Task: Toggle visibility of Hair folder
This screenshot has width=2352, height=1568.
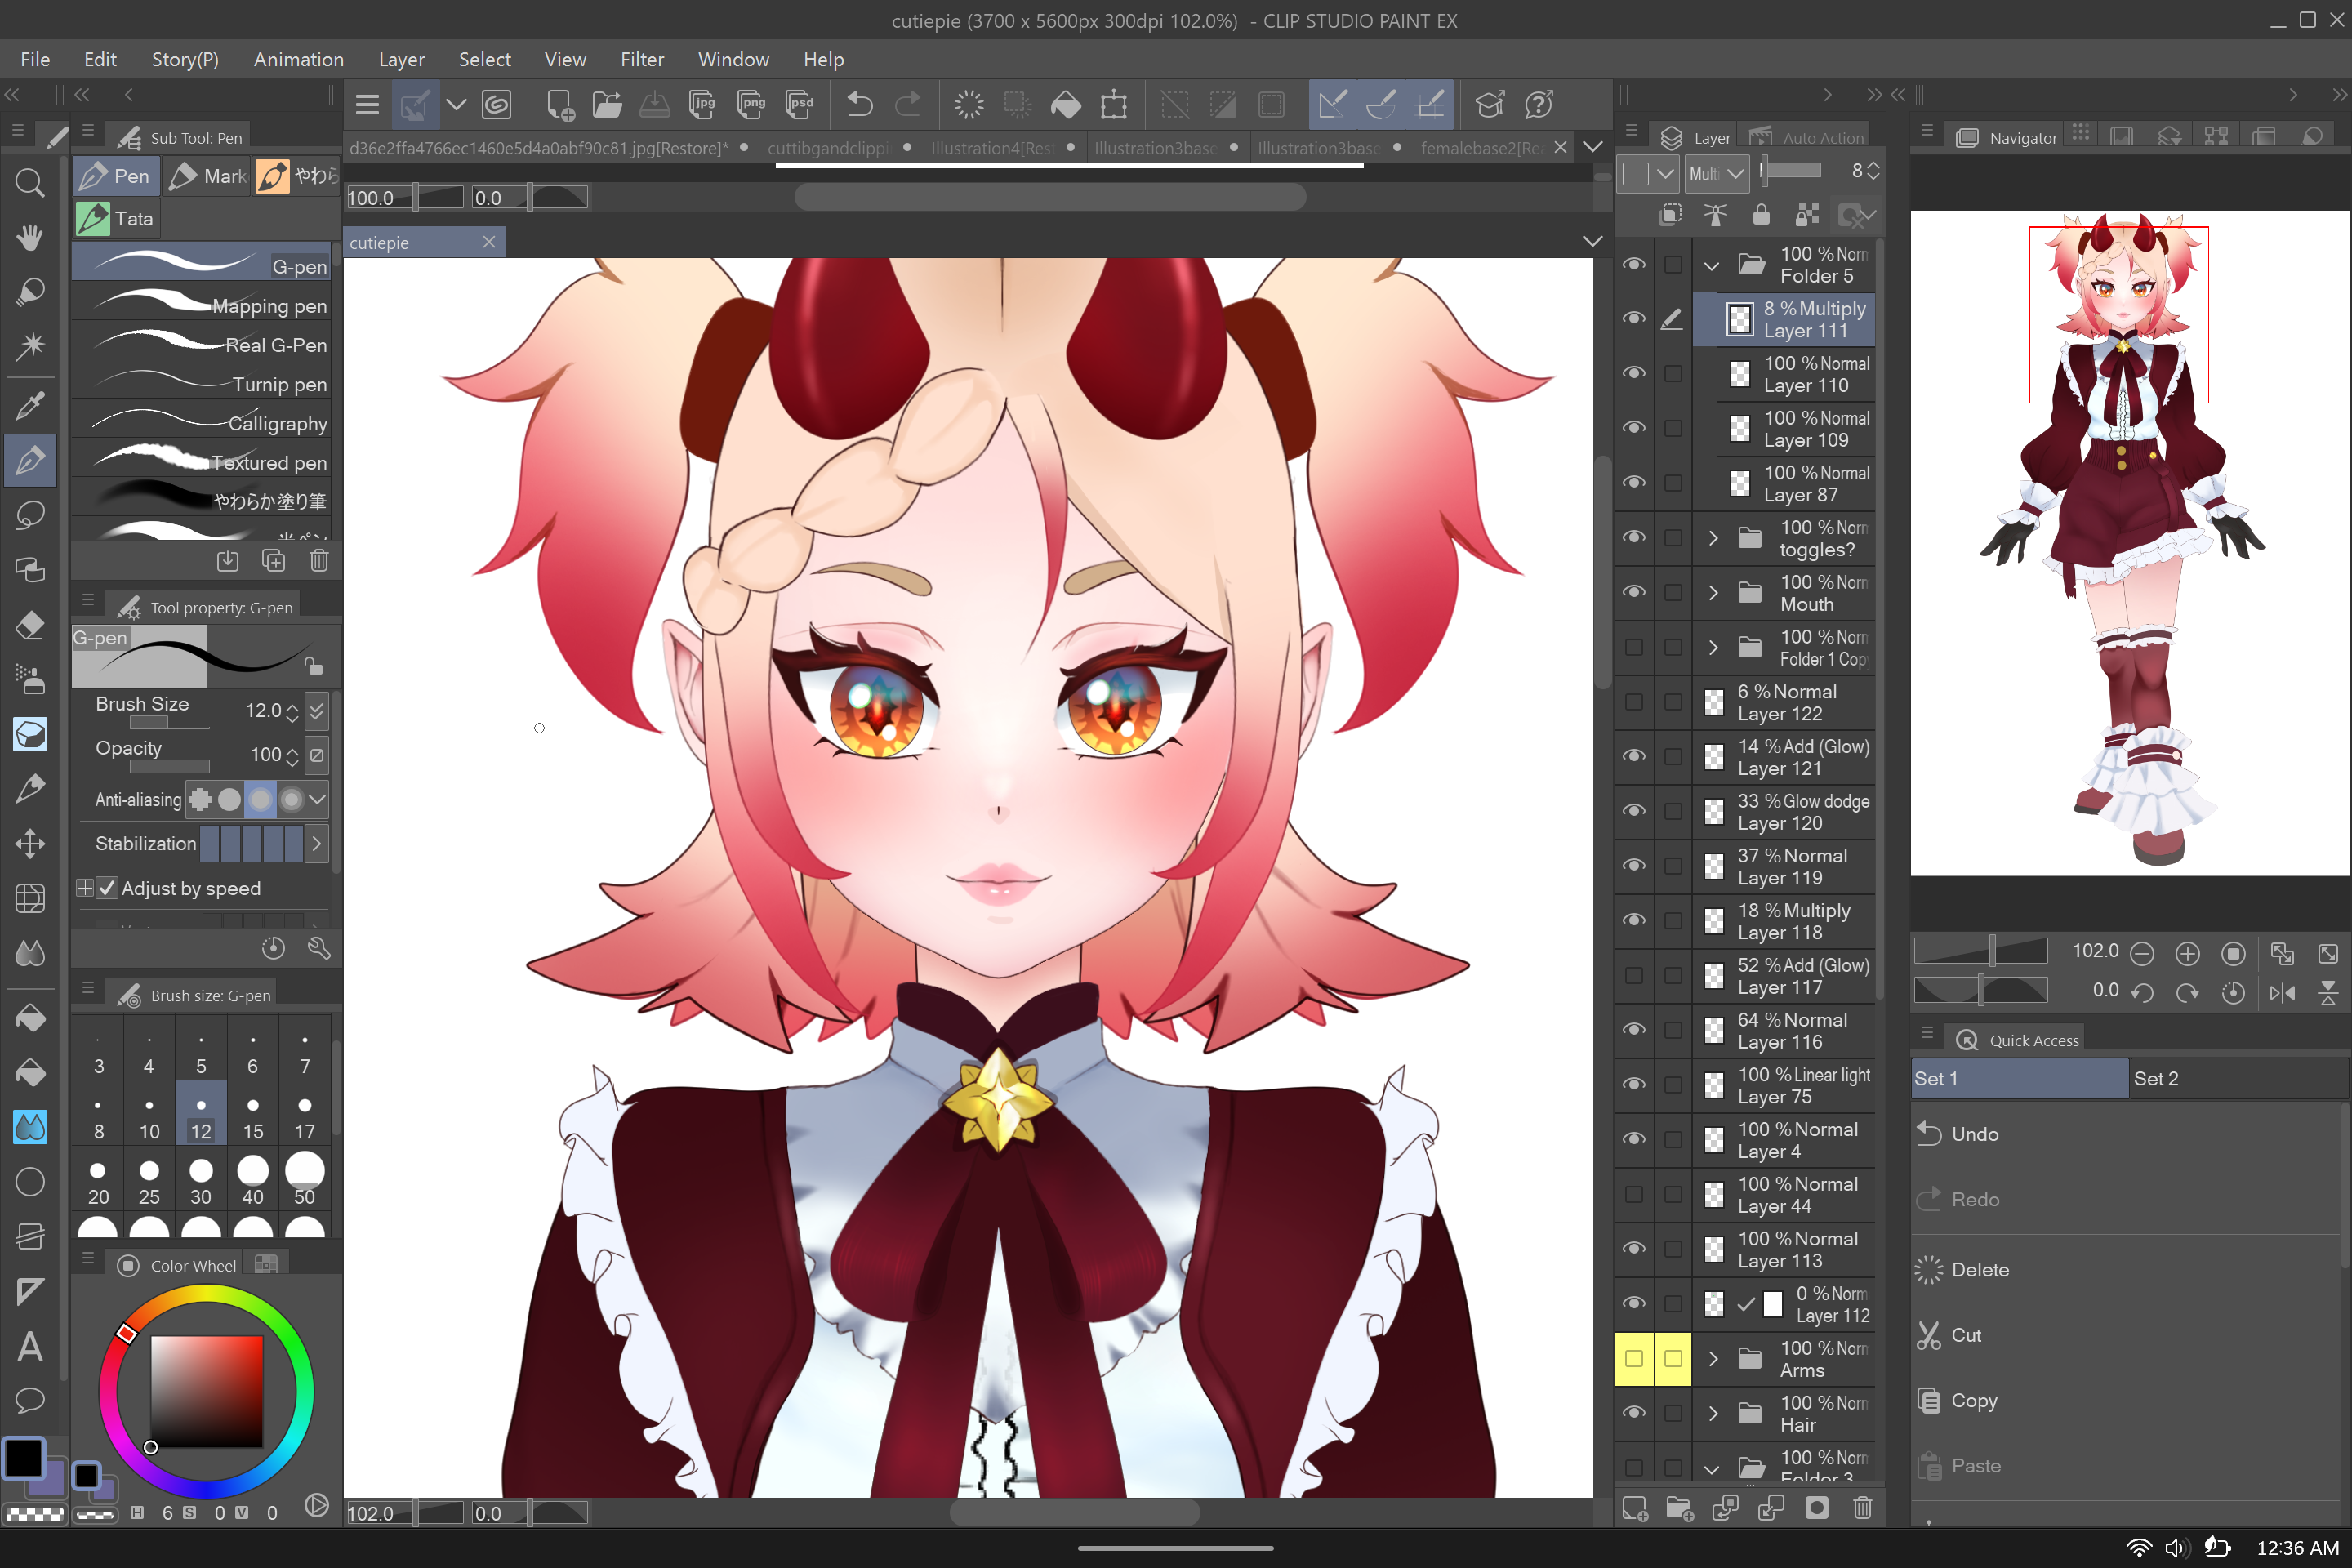Action: [x=1634, y=1413]
